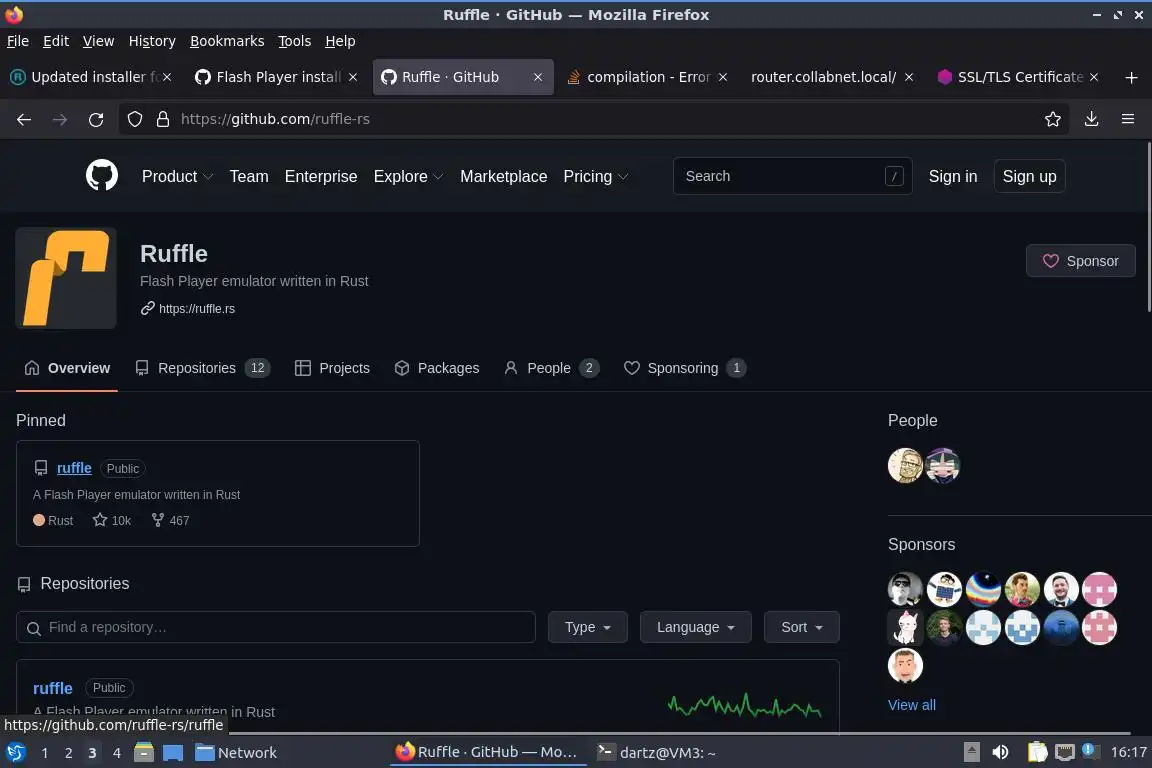Open the Tools menu
Screen dimensions: 1152x768
coord(295,41)
